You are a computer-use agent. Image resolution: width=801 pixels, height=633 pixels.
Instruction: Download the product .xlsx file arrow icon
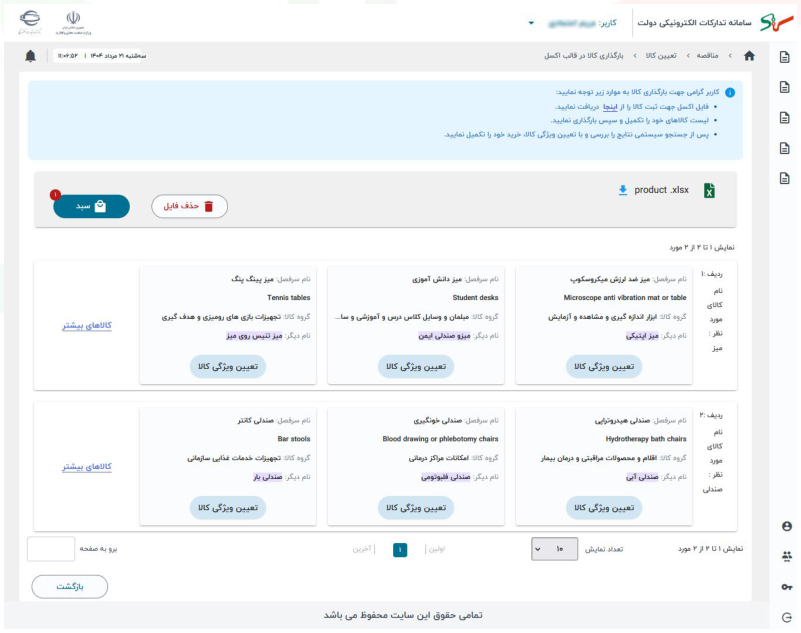pyautogui.click(x=623, y=190)
